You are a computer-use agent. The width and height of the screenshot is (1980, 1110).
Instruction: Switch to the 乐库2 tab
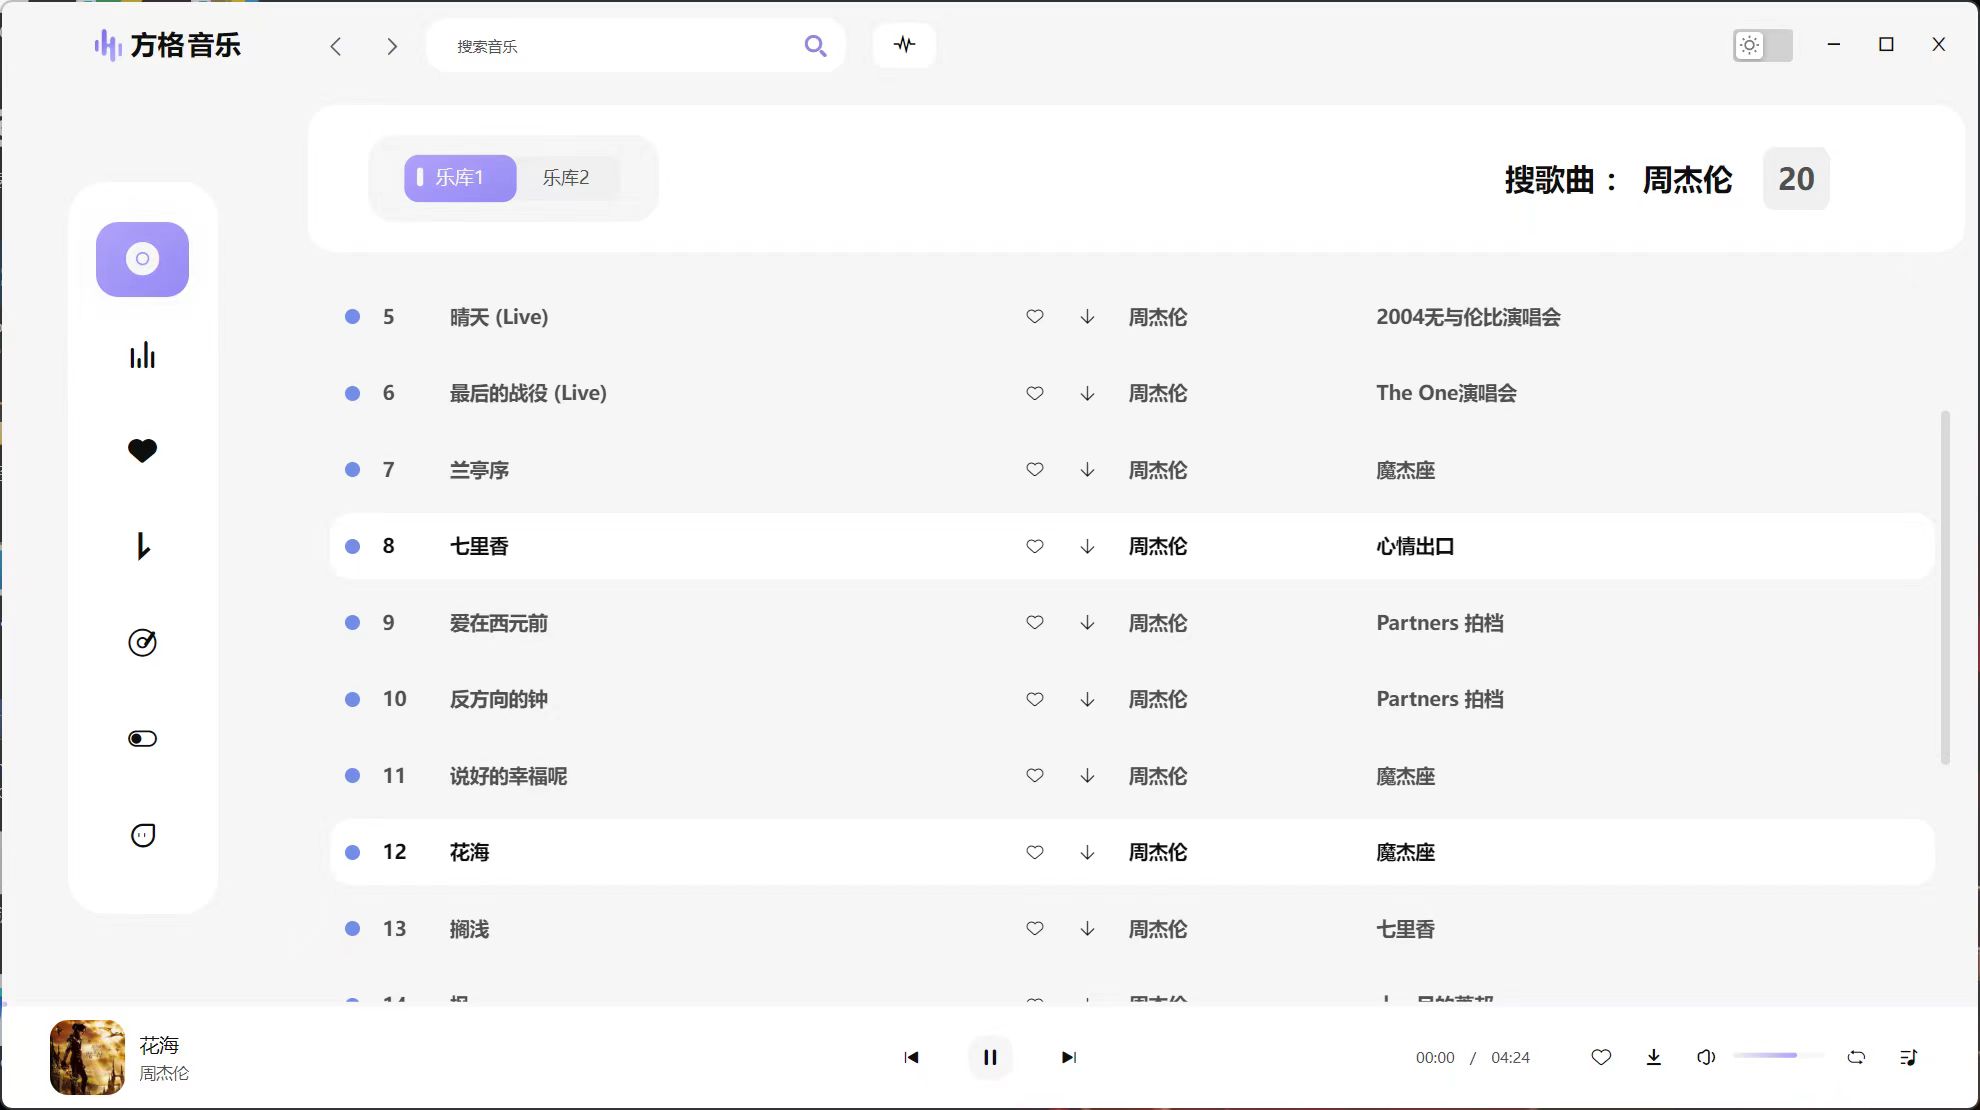tap(566, 178)
